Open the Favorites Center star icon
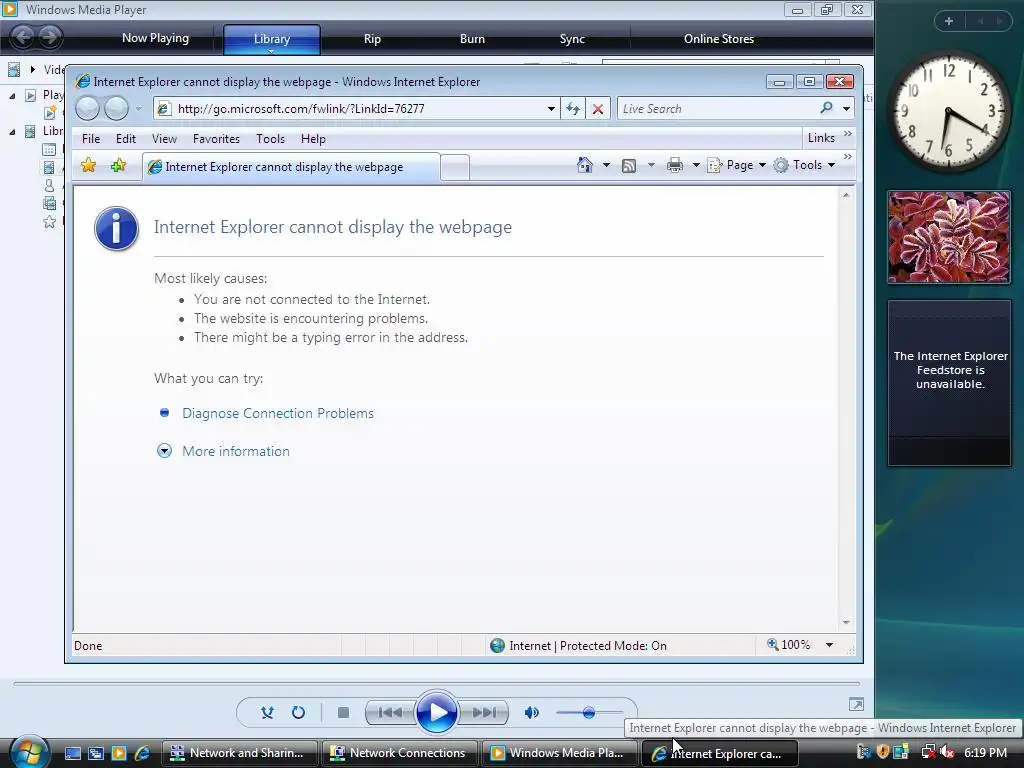 pyautogui.click(x=88, y=165)
